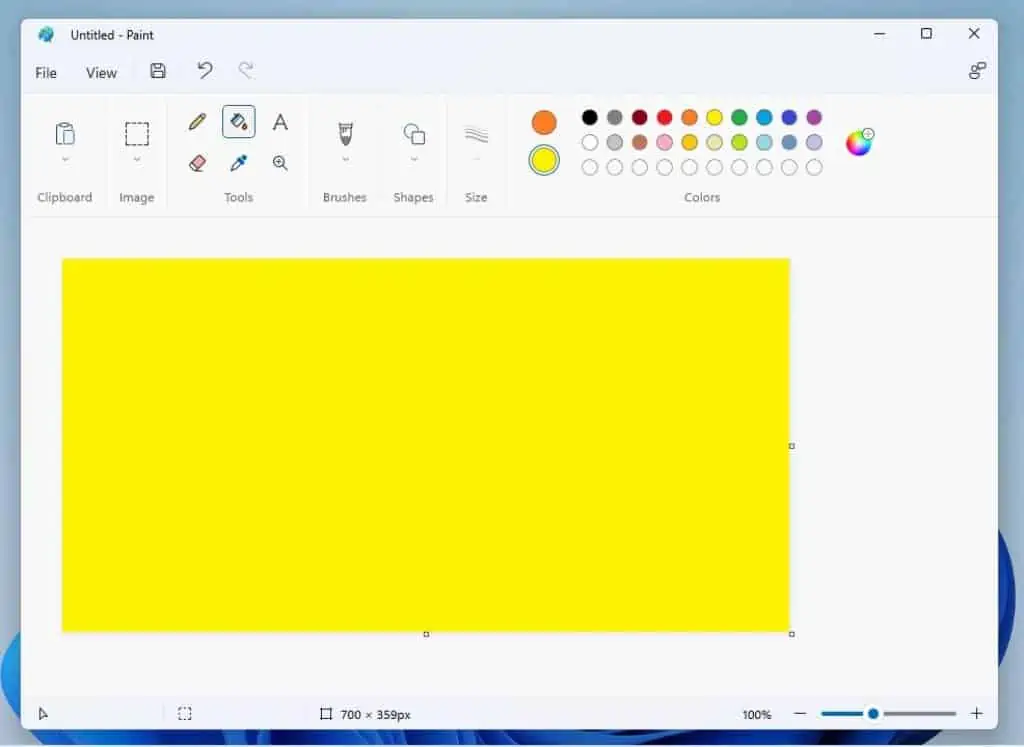Pick the Color picker eyedropper tool
Screen dimensions: 1024x747
click(x=238, y=163)
